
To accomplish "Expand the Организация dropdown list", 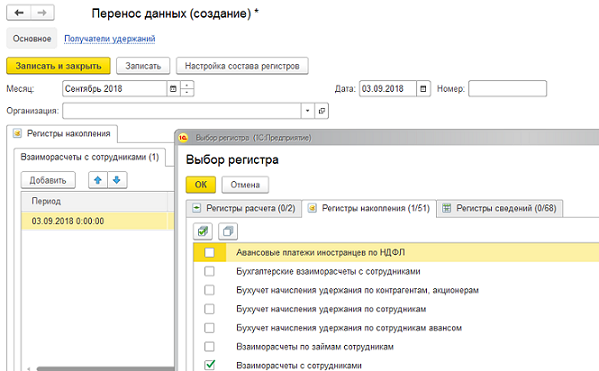I will coord(308,111).
